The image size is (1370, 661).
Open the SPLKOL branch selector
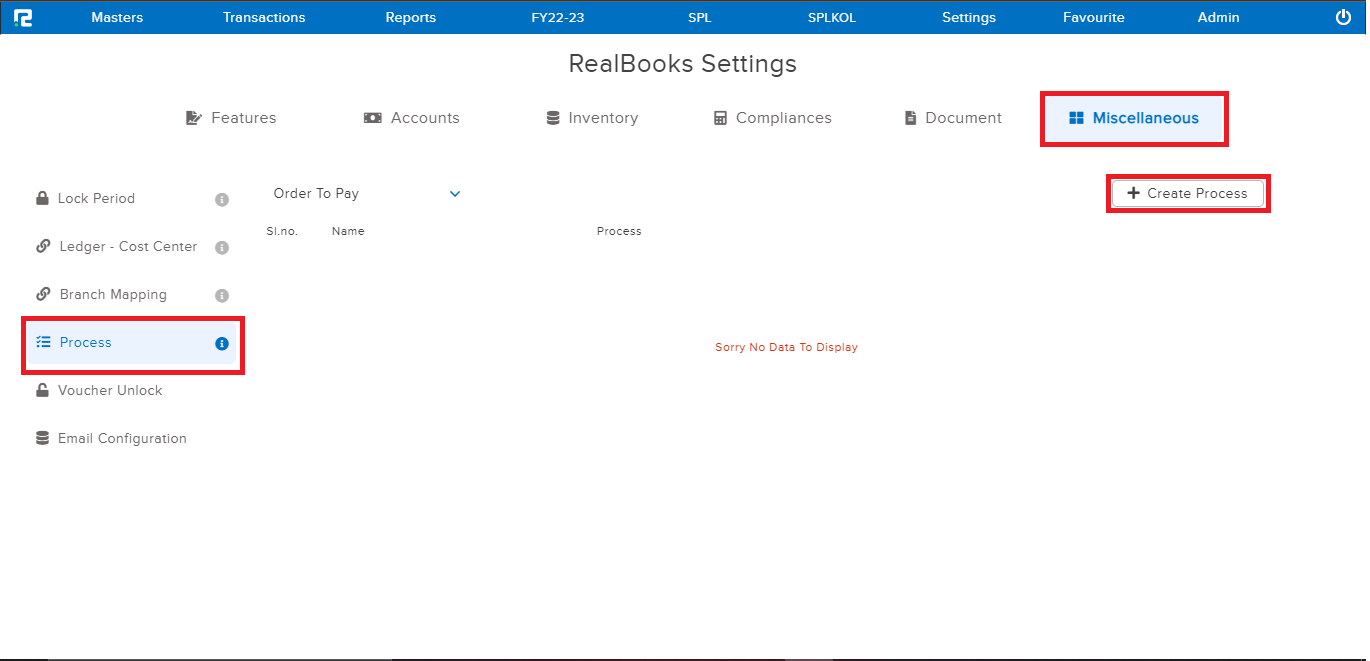click(x=831, y=17)
